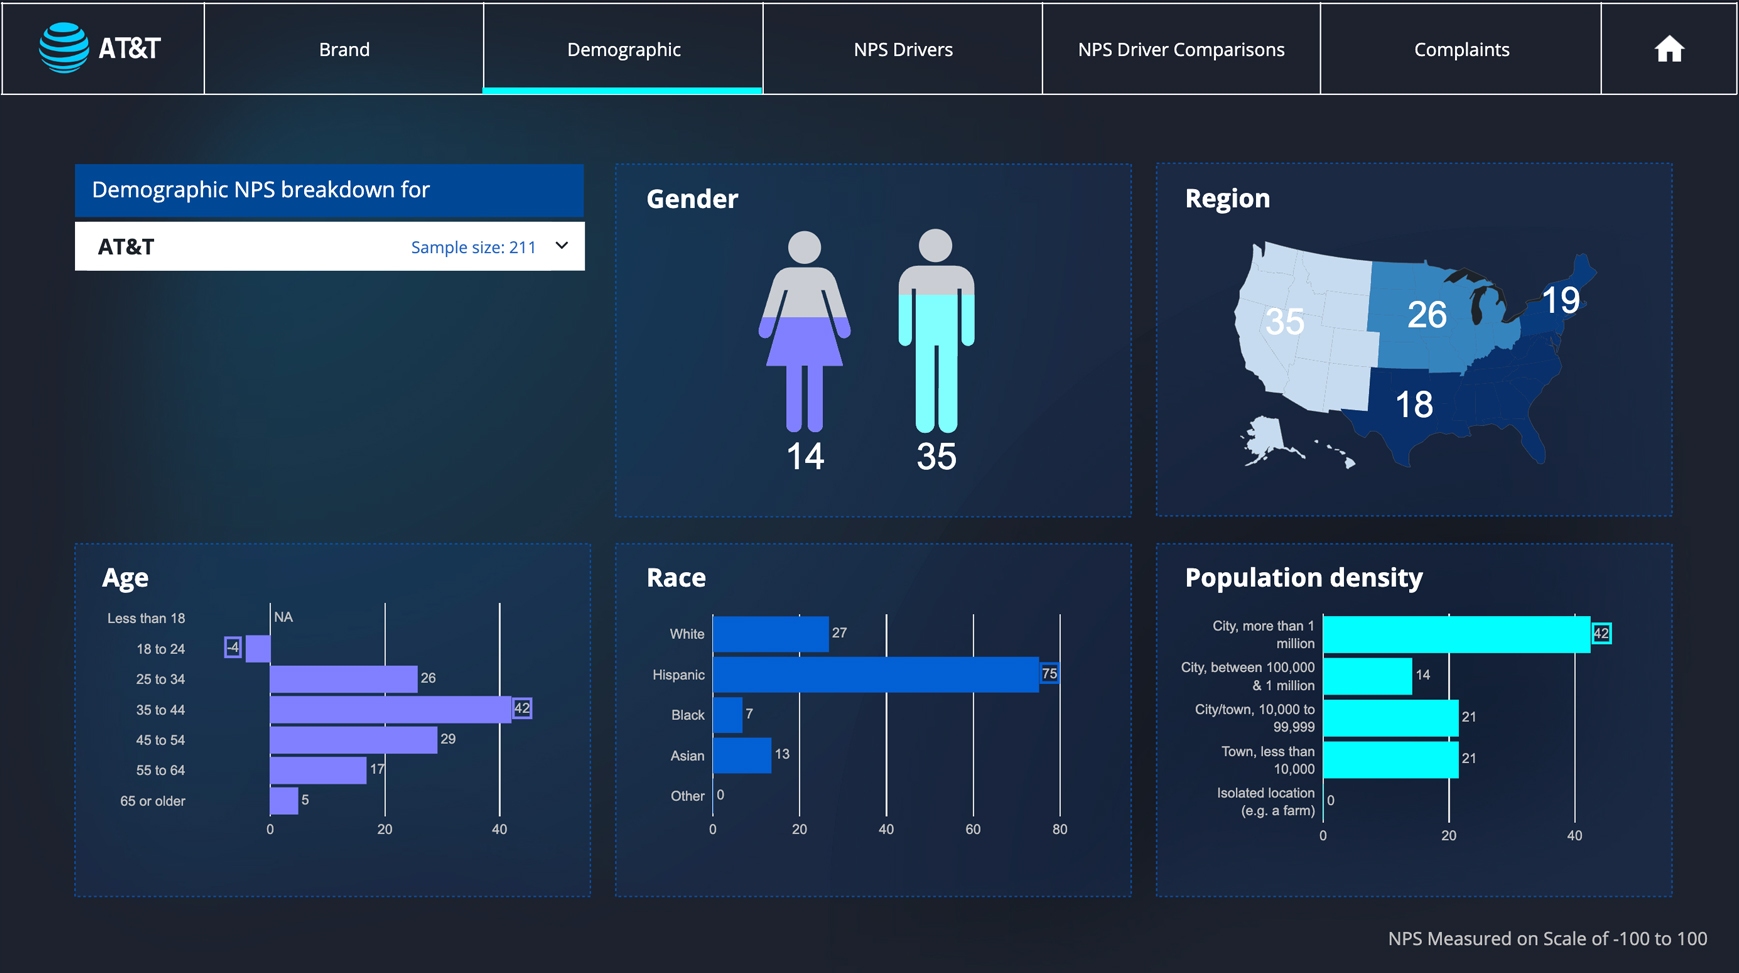
Task: Go to the NPS Drivers tab
Action: [903, 49]
